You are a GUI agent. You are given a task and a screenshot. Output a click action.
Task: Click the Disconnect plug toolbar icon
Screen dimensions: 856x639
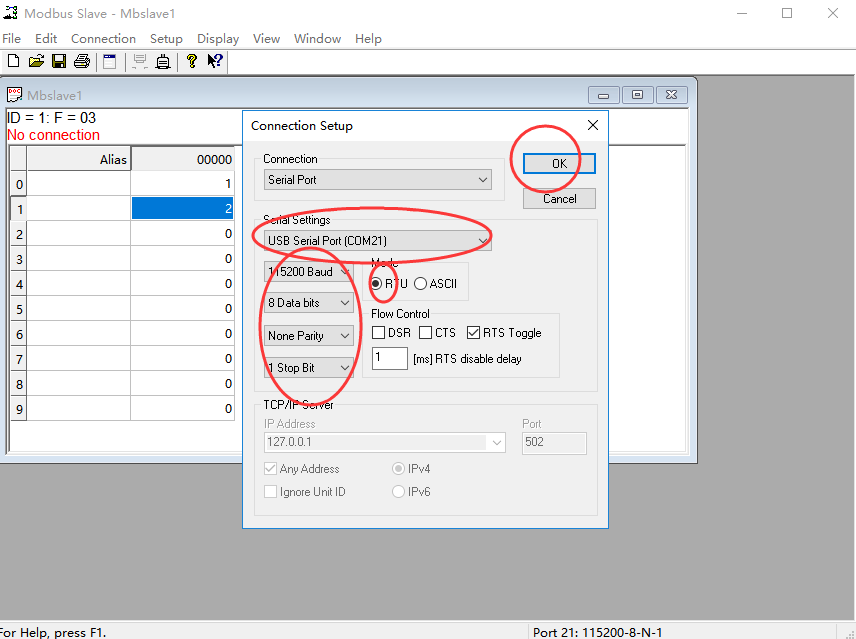click(162, 61)
